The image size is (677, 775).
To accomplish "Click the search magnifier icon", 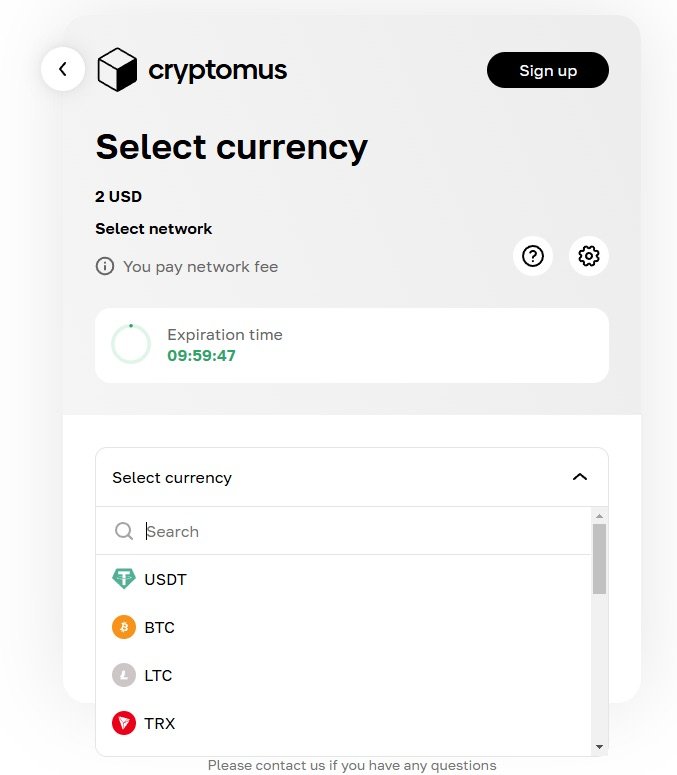I will (x=124, y=531).
